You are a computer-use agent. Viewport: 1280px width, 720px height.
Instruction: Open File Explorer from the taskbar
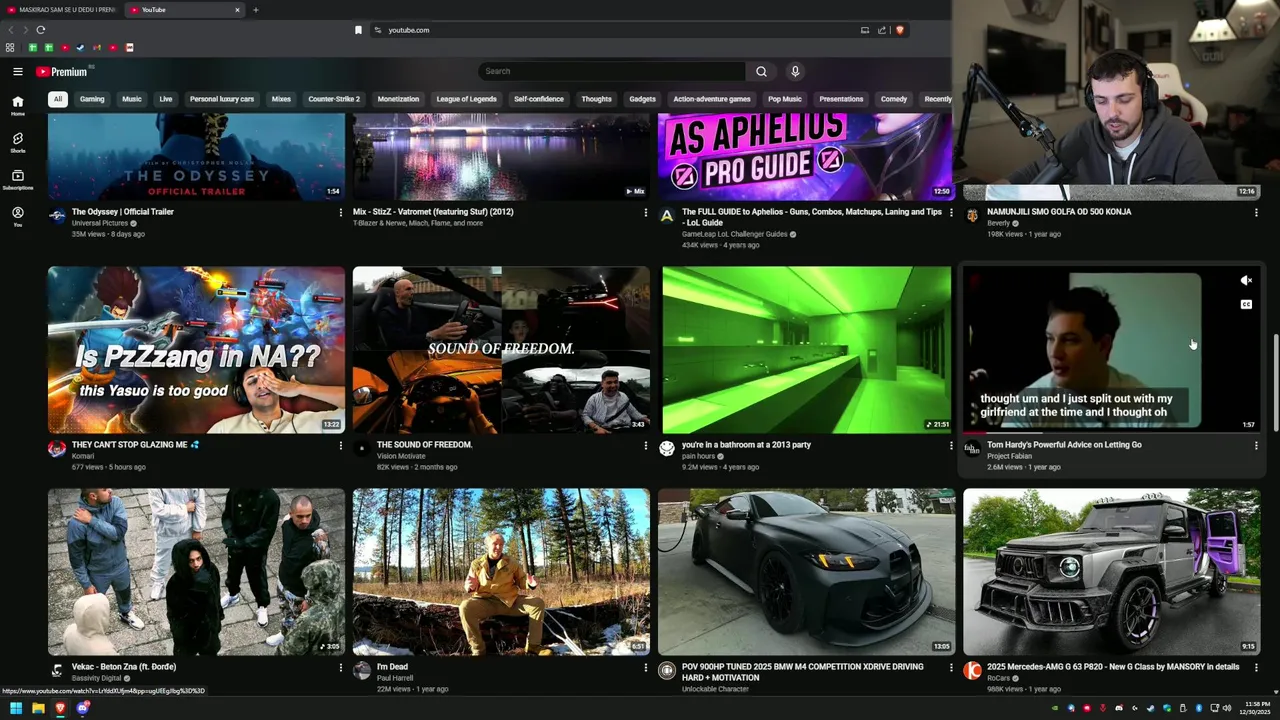pyautogui.click(x=38, y=708)
